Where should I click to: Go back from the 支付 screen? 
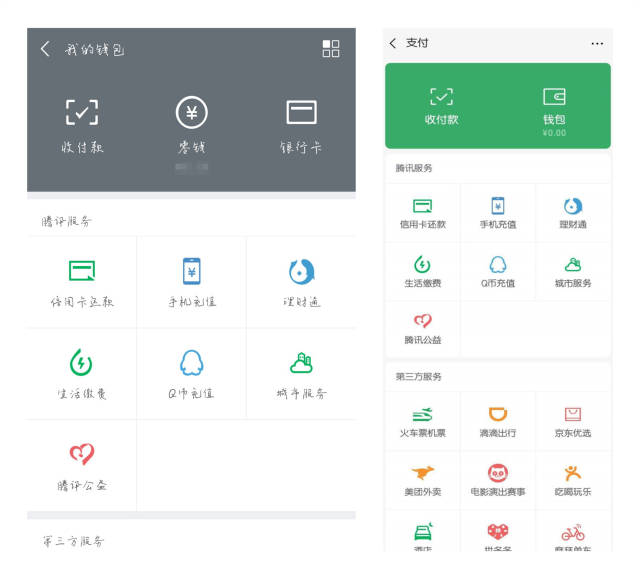point(393,43)
